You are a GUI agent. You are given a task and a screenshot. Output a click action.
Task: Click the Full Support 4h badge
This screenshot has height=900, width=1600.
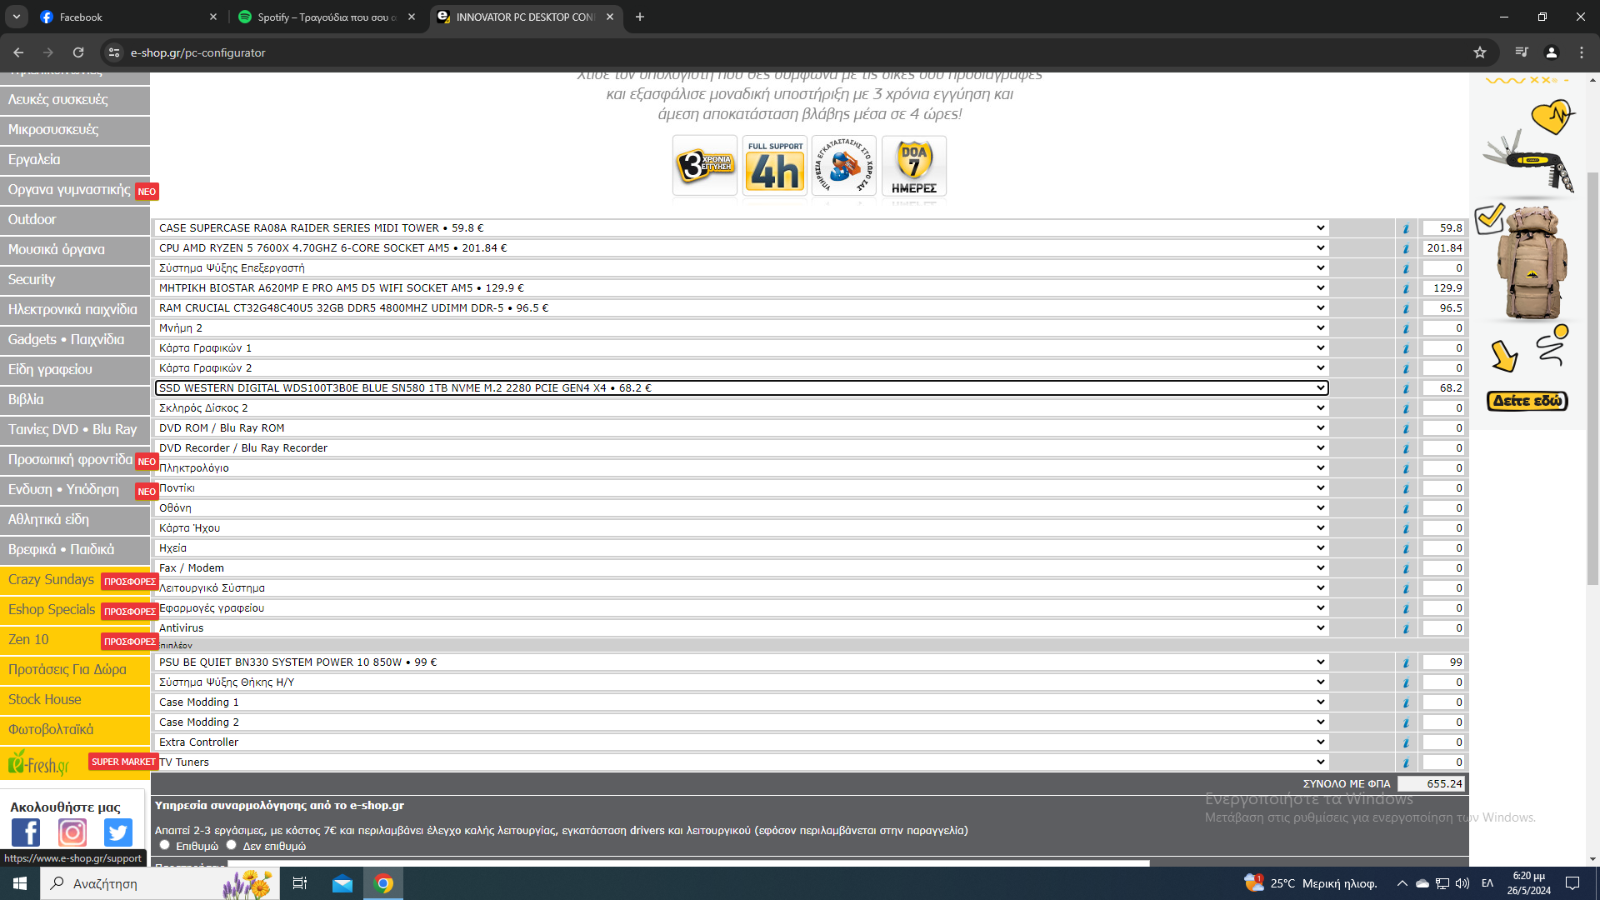click(x=775, y=166)
